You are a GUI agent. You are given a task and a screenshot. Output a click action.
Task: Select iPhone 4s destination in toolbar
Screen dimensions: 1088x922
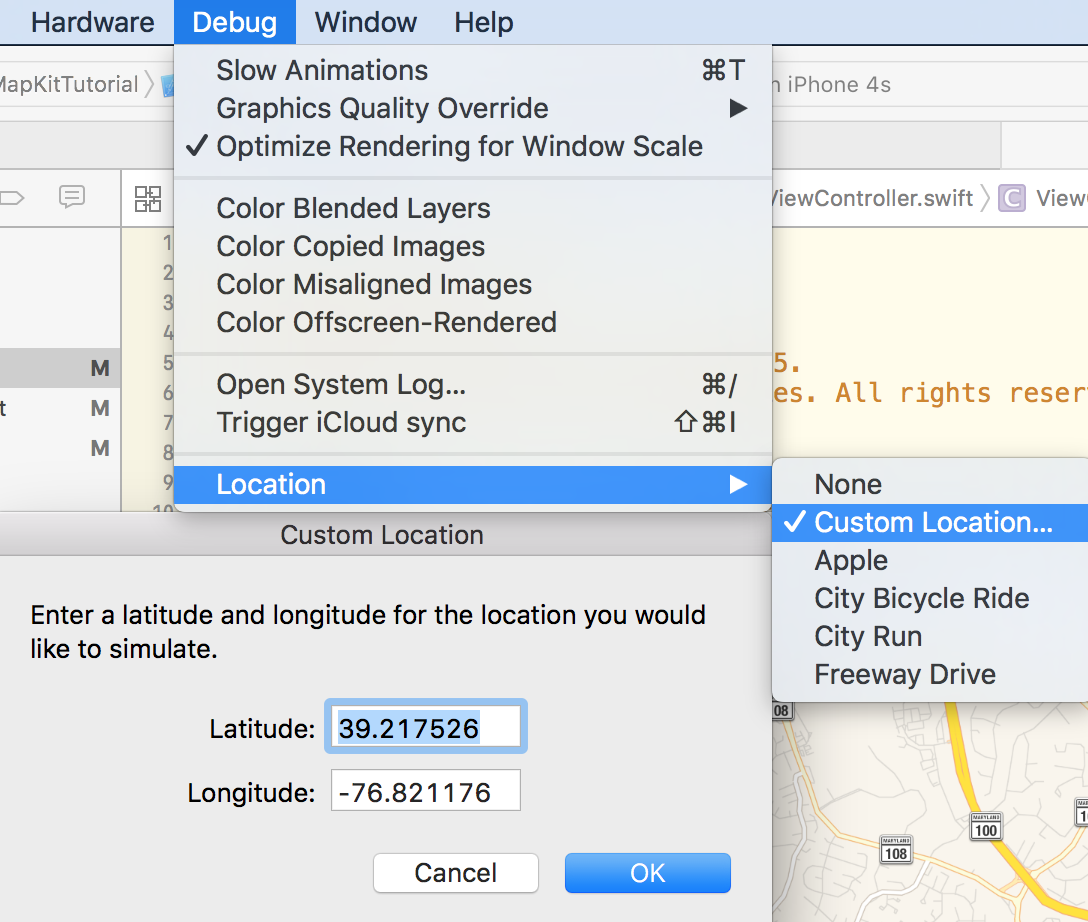pyautogui.click(x=839, y=85)
